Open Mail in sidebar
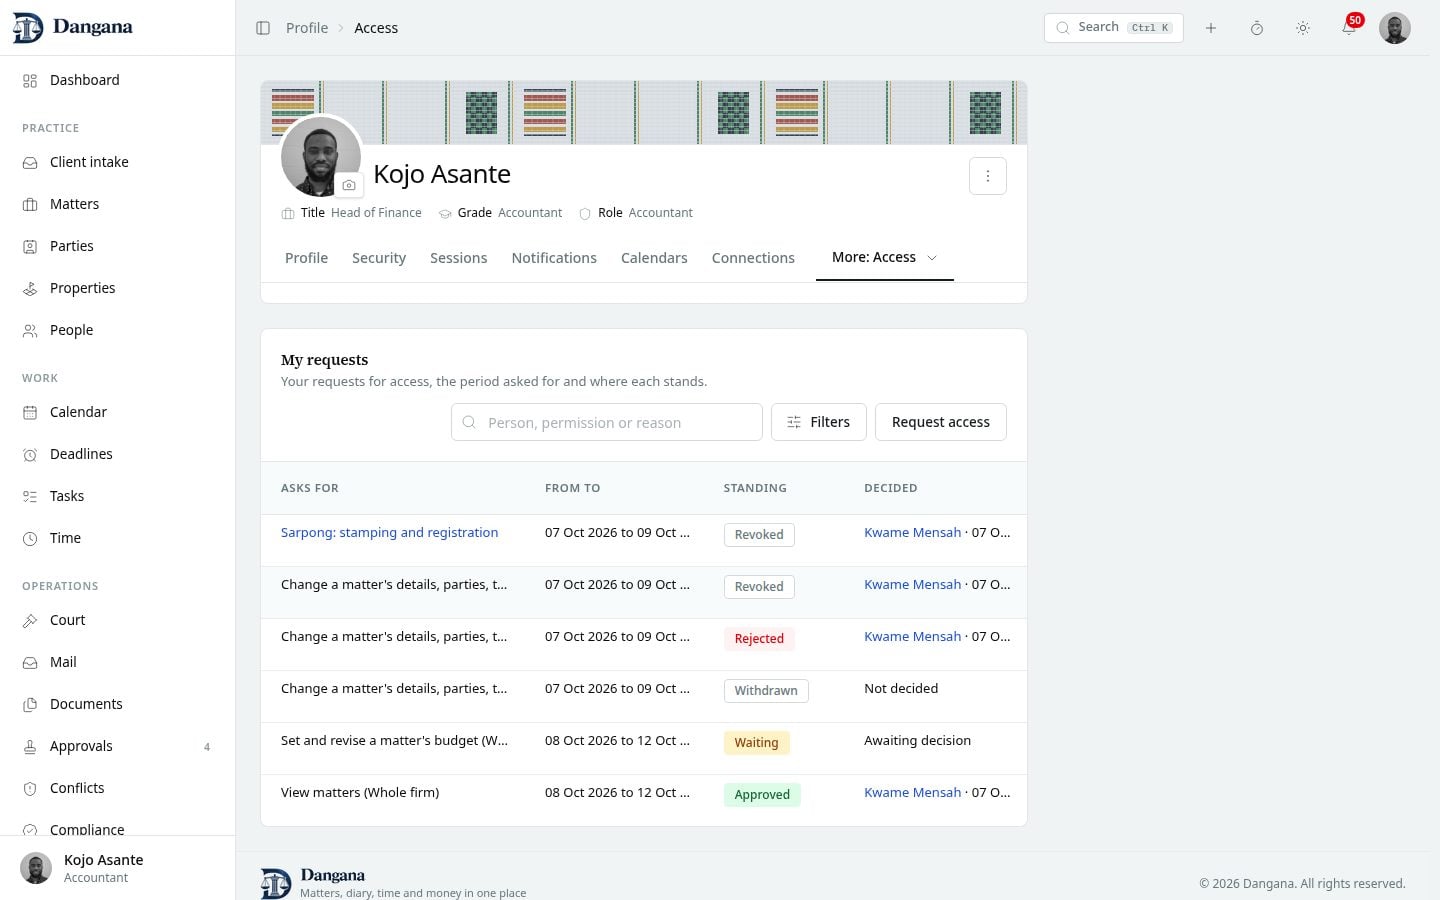 point(118,662)
